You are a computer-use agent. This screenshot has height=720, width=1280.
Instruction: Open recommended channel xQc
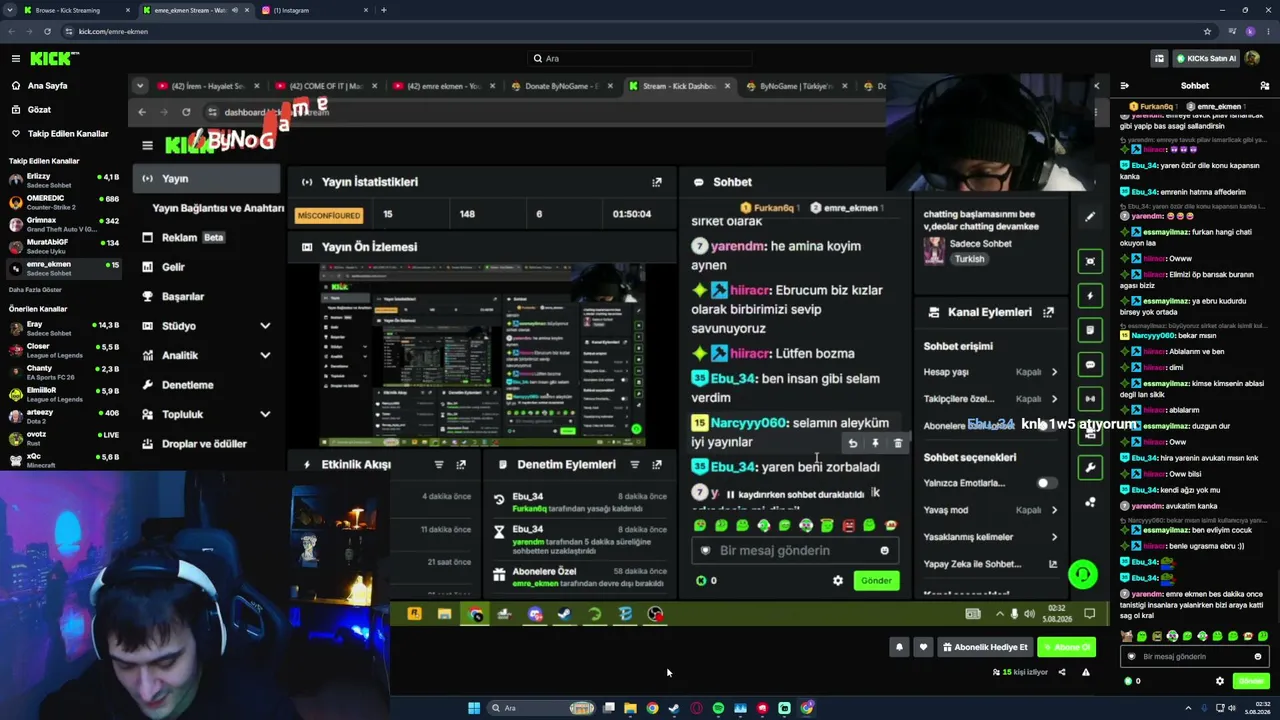62,460
